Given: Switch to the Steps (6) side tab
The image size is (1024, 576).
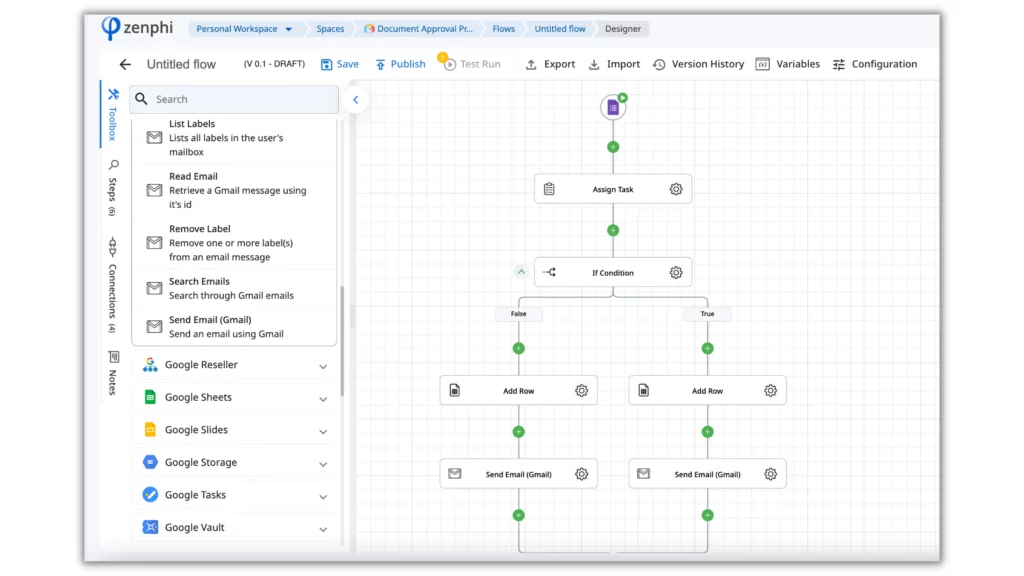Looking at the screenshot, I should click(113, 187).
